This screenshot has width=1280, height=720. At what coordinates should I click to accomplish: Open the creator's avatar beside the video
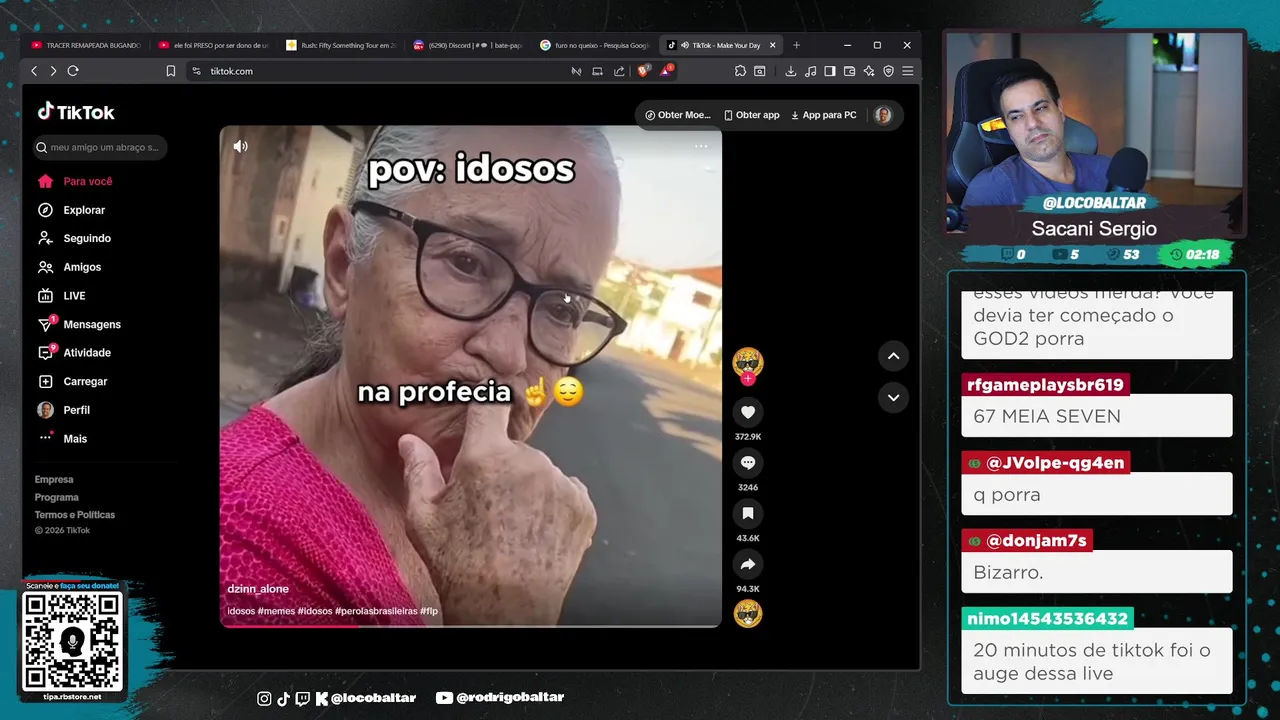coord(747,361)
